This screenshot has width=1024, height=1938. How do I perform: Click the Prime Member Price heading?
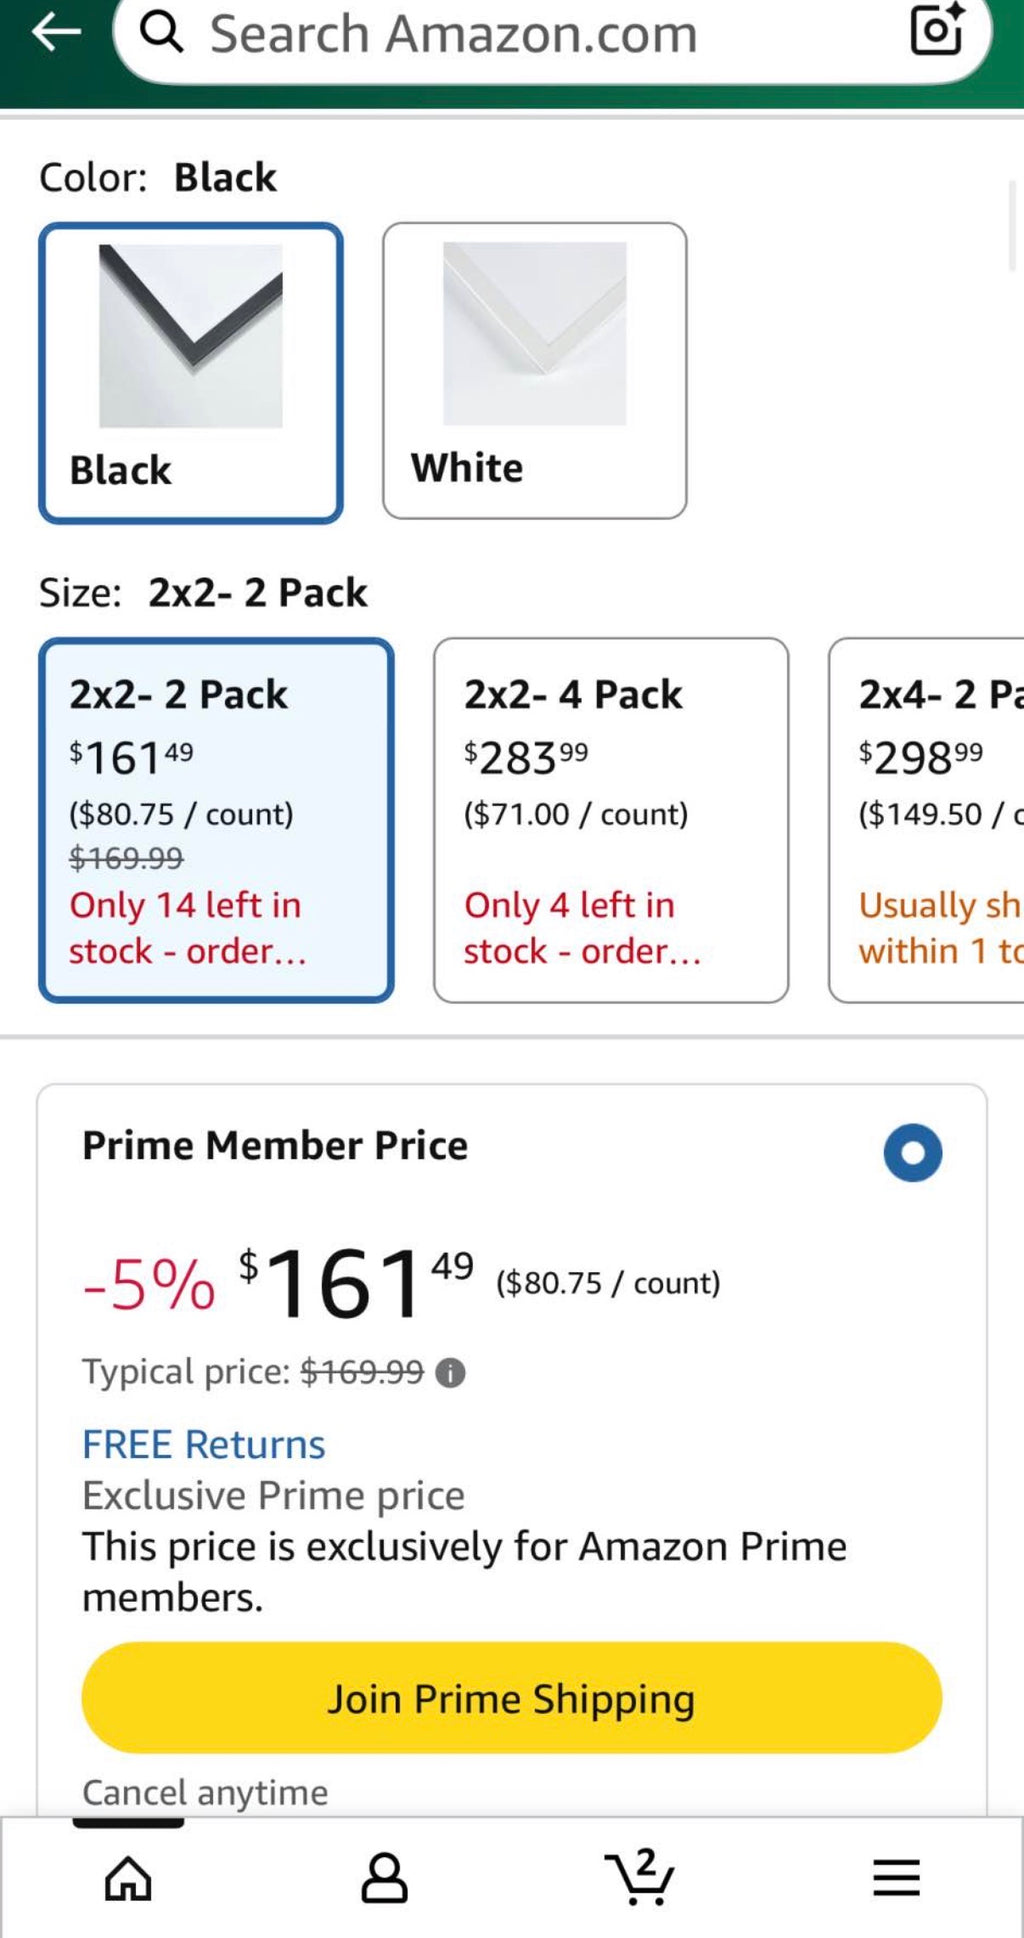(x=275, y=1145)
